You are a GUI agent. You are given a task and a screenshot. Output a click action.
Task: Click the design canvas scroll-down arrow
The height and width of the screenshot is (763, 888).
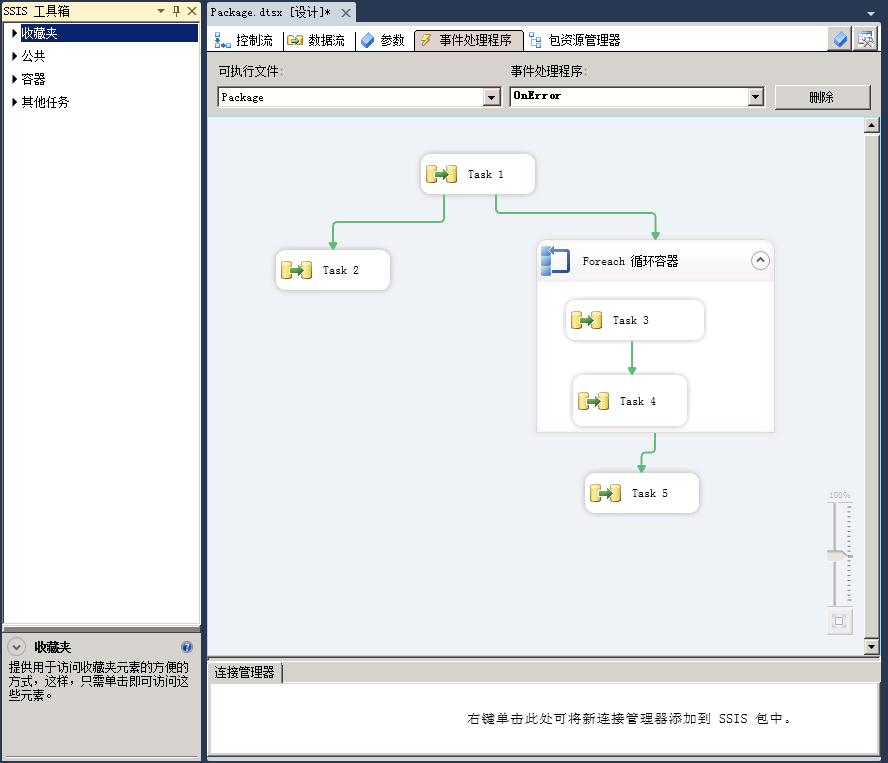point(871,647)
